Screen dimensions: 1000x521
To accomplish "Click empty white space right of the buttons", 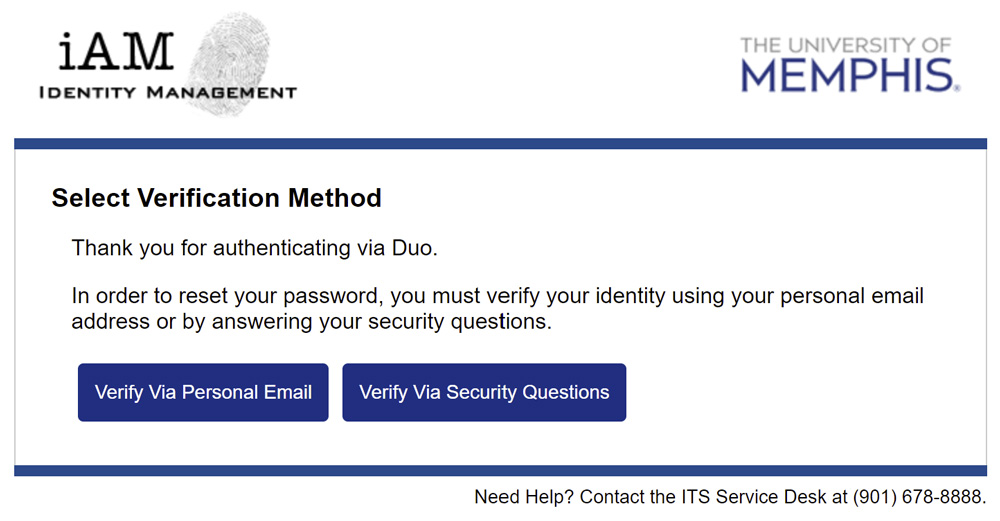I will click(x=800, y=392).
